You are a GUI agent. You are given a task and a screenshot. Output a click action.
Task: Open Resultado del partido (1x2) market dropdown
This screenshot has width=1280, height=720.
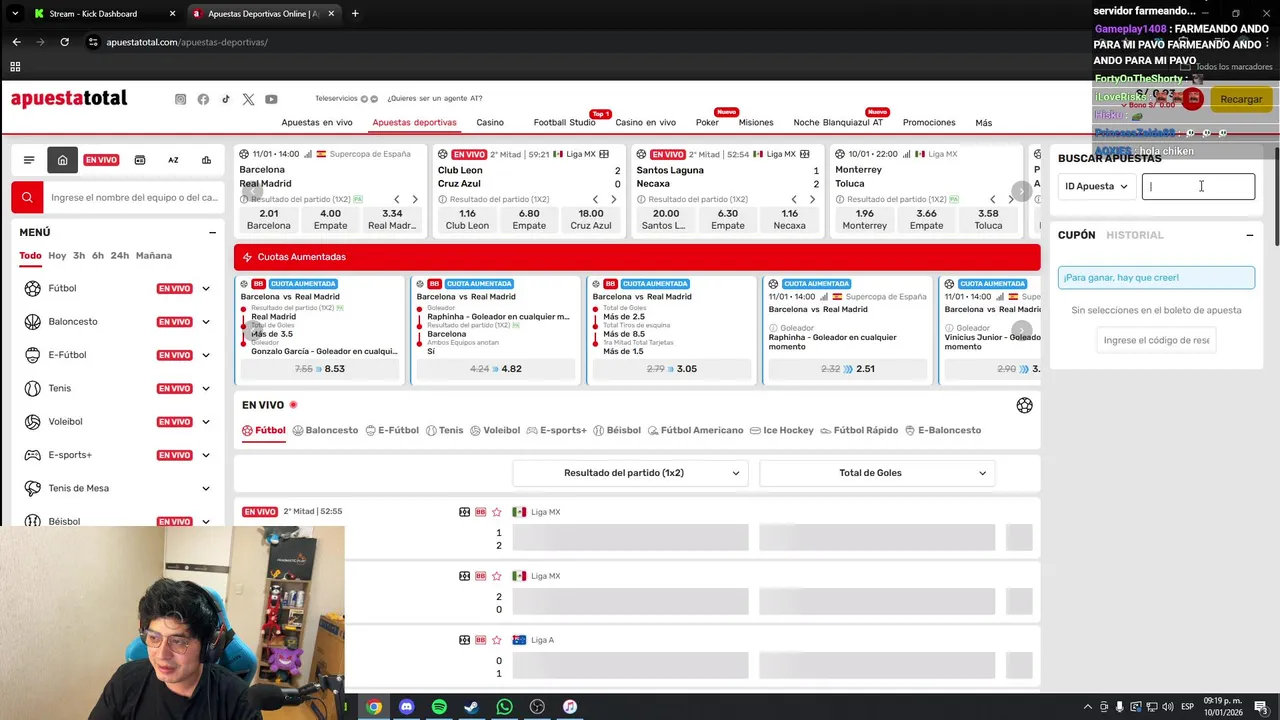(630, 473)
